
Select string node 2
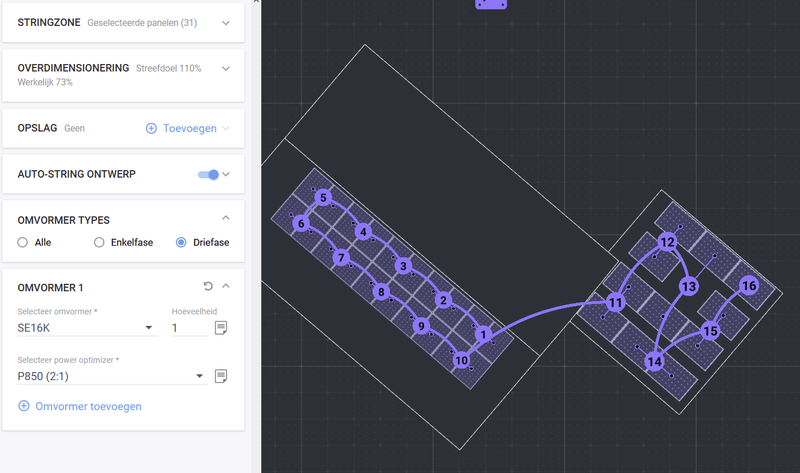443,301
